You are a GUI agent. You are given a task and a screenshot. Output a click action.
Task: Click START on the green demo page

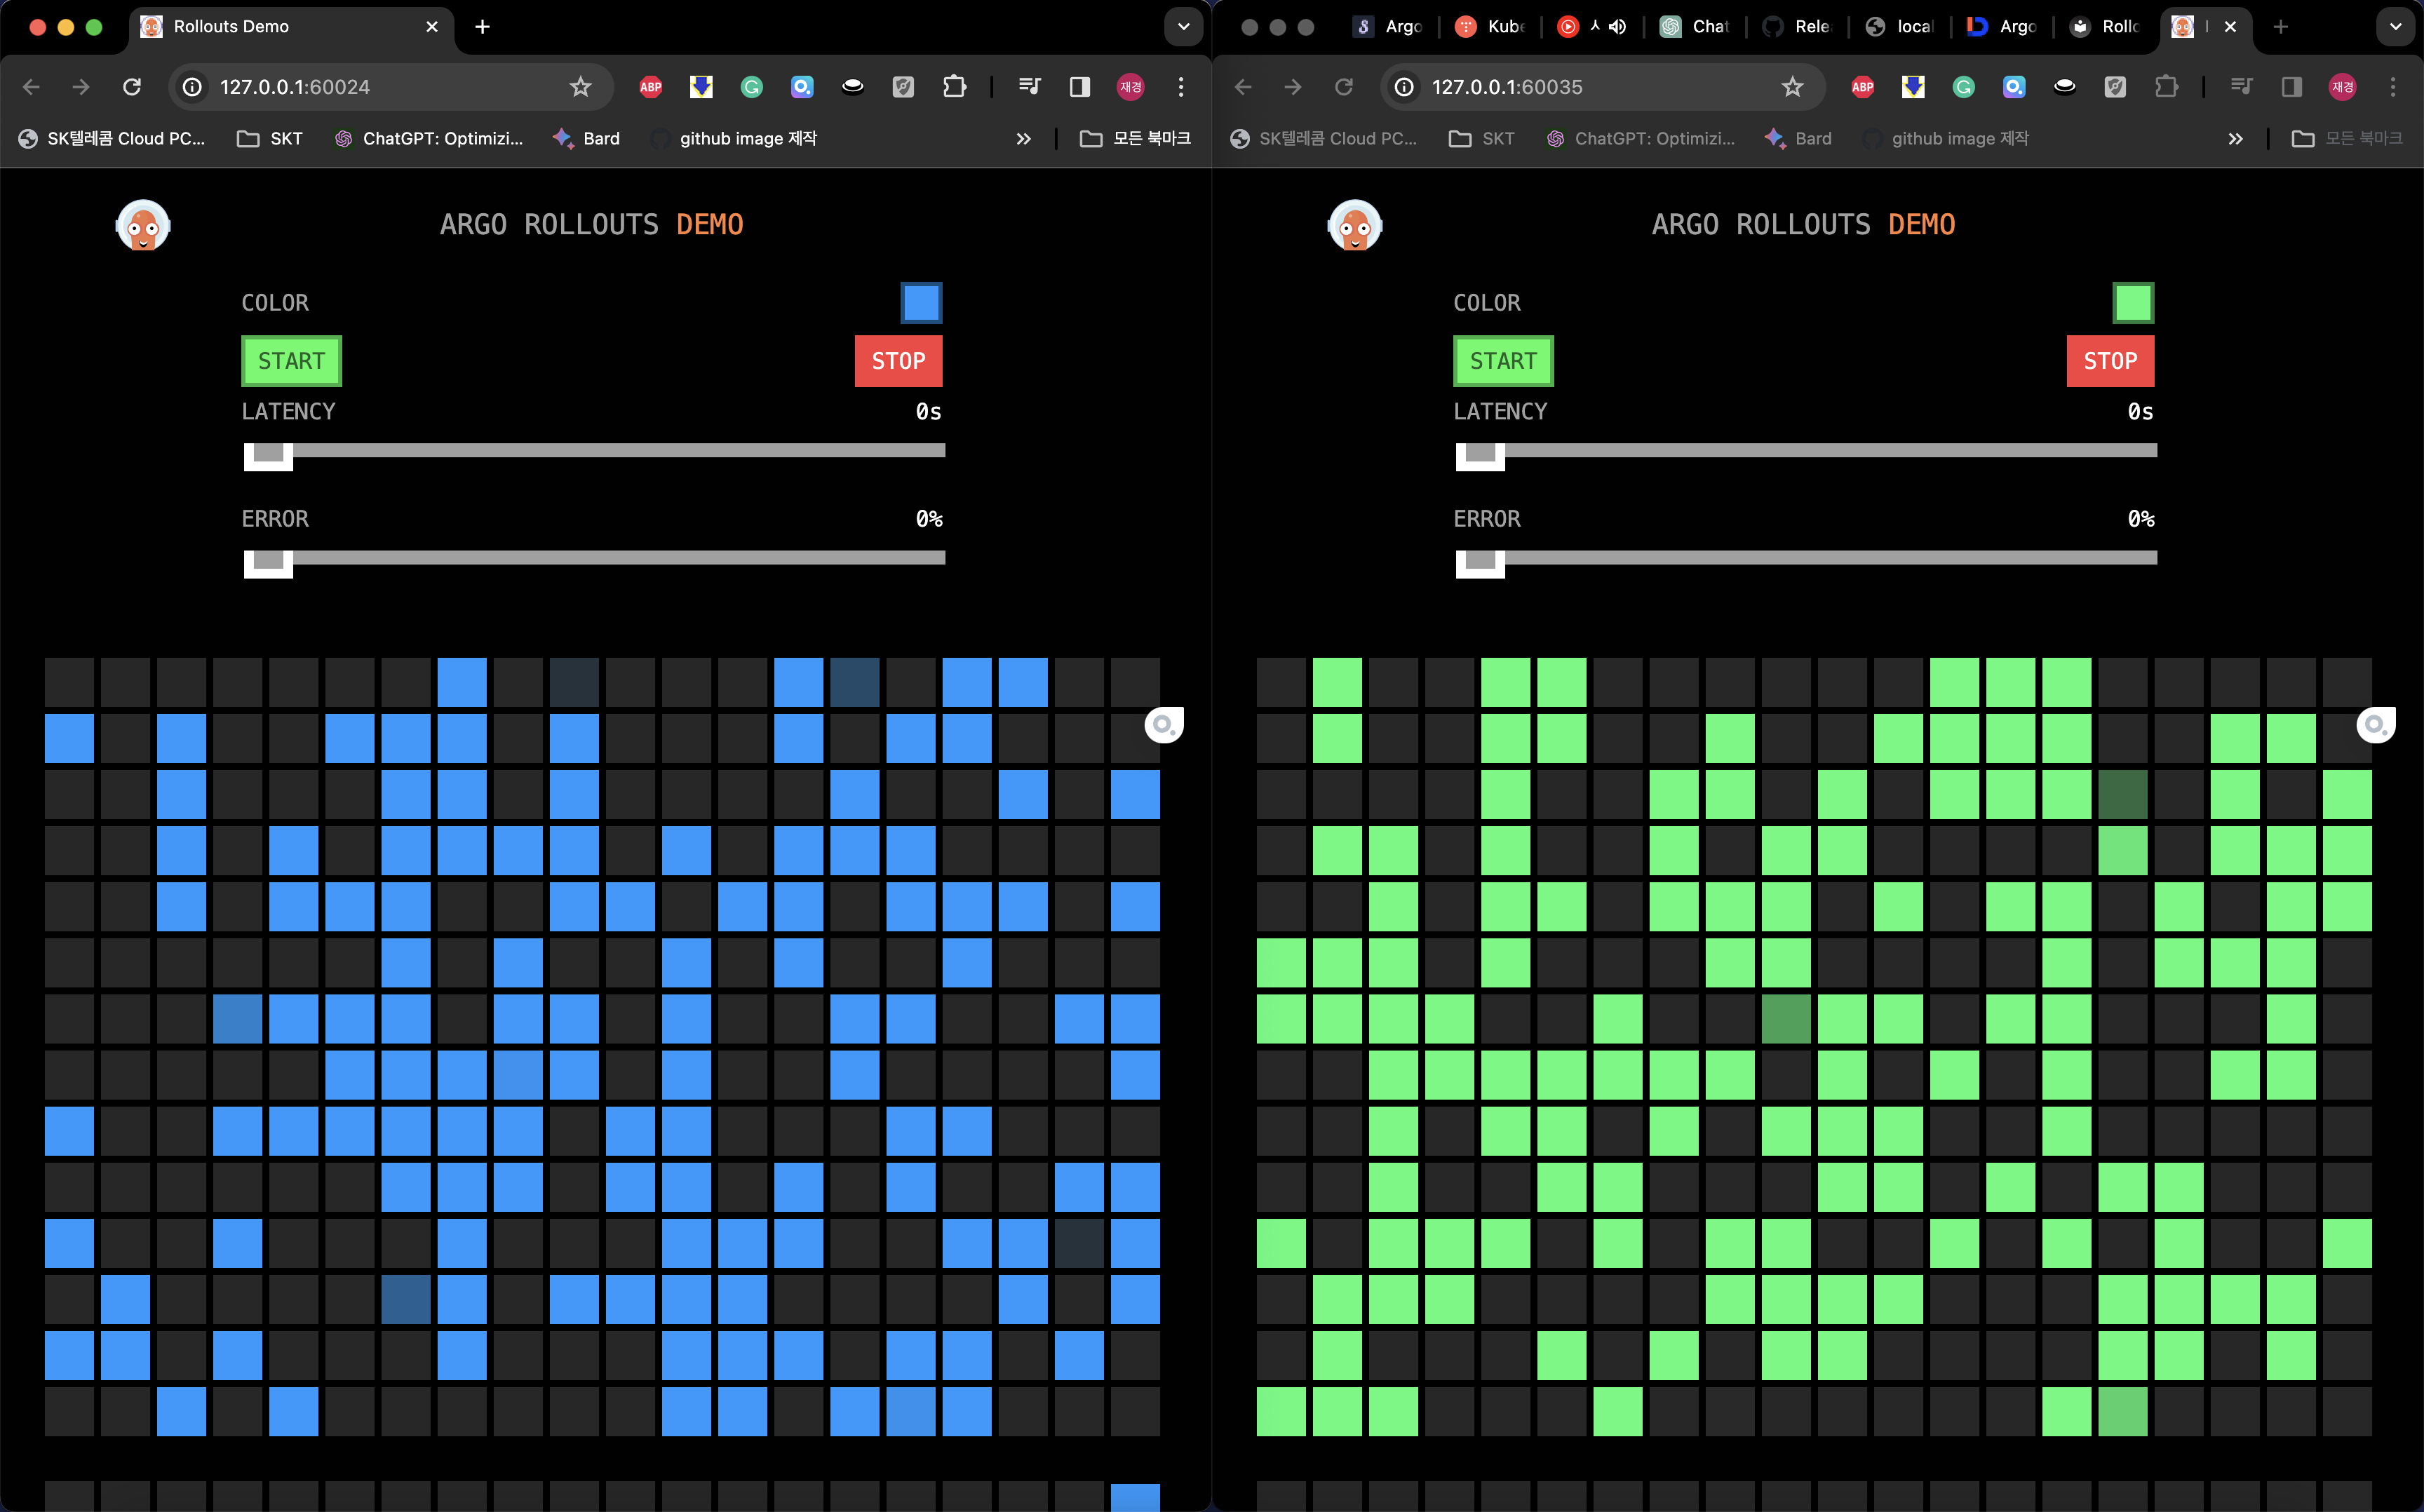(x=1503, y=361)
